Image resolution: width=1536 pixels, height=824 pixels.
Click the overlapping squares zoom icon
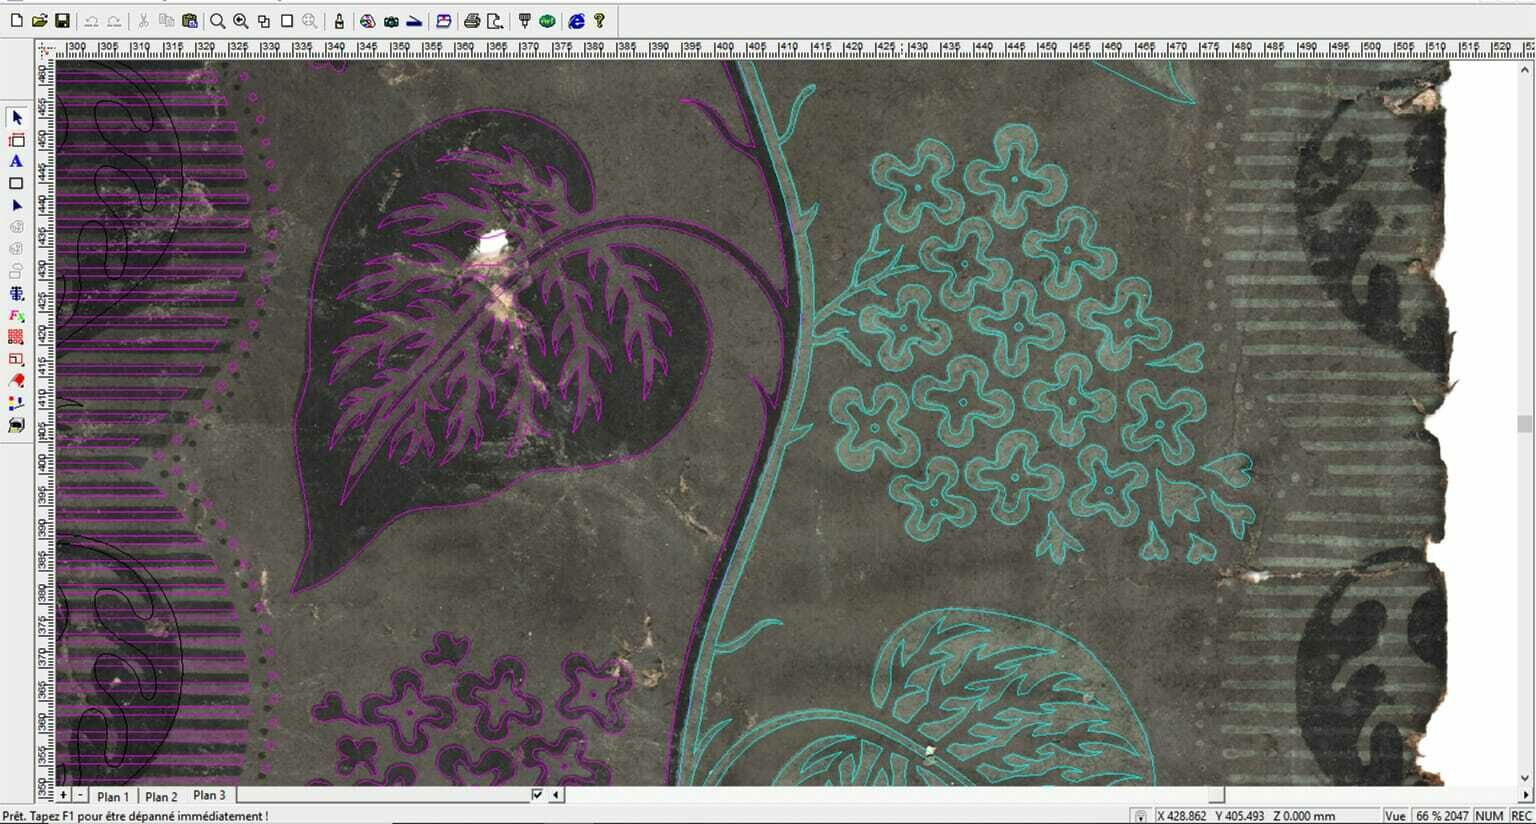[x=264, y=21]
